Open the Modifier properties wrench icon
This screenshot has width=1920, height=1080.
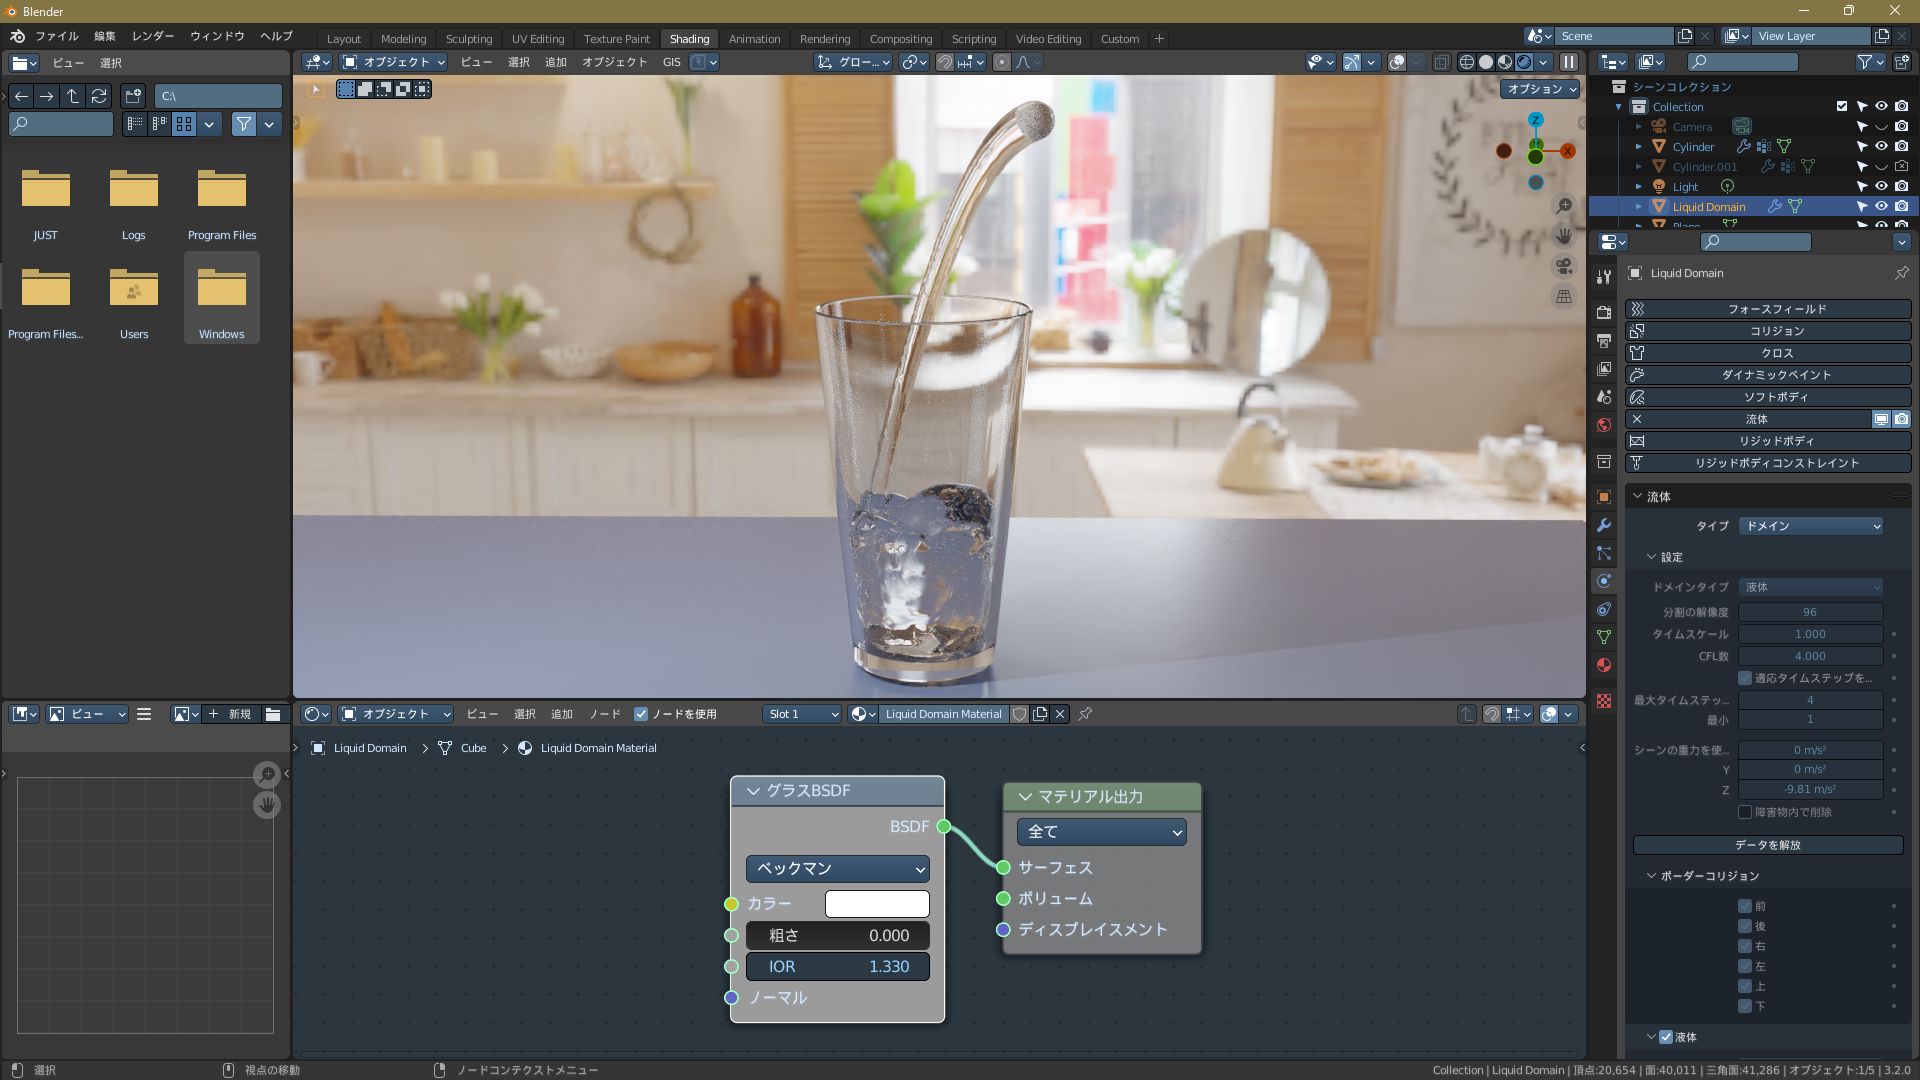(x=1604, y=525)
